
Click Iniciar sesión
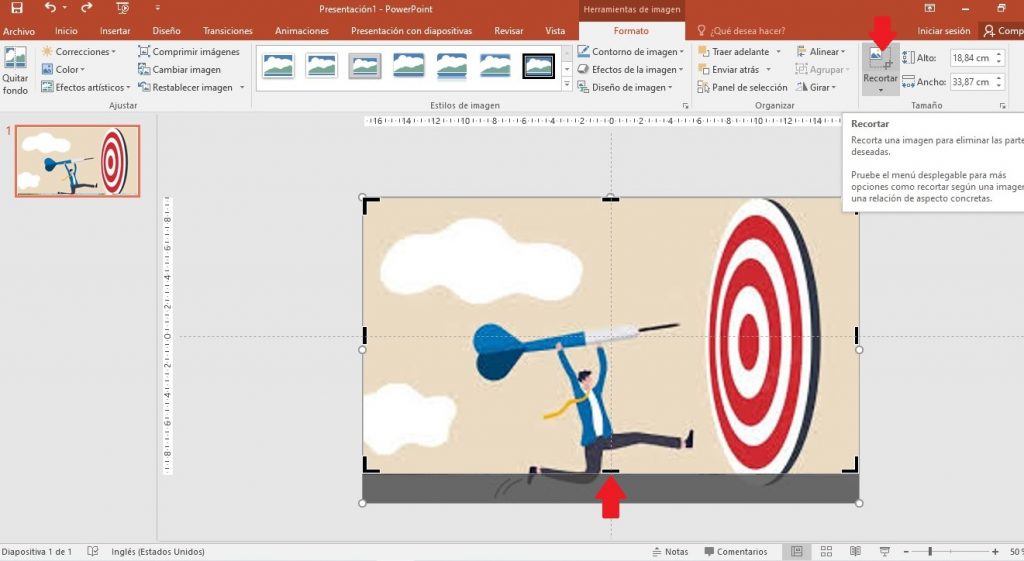pos(943,31)
